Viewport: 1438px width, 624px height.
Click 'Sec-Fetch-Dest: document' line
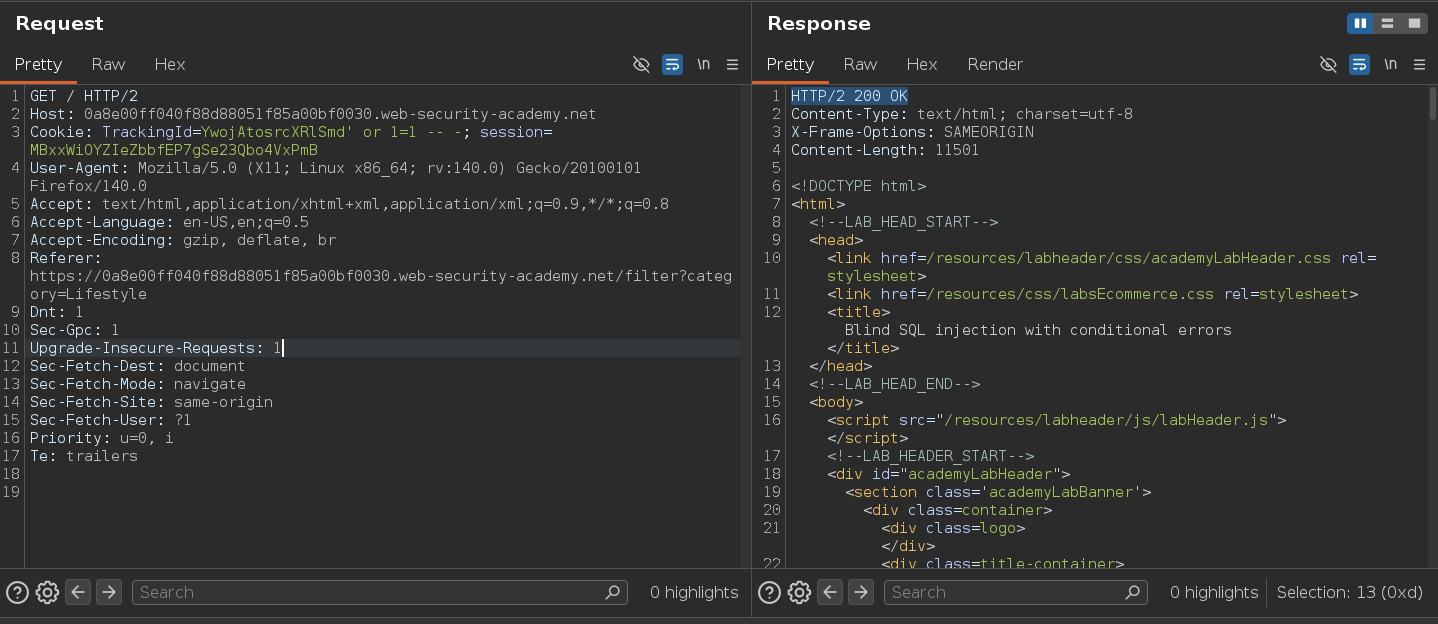pyautogui.click(x=138, y=366)
